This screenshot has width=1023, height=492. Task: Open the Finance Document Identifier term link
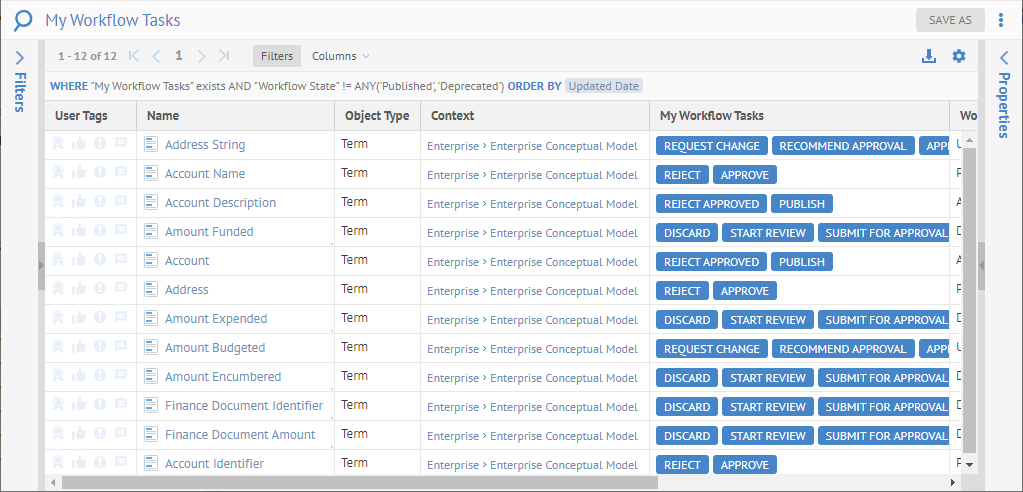[243, 406]
